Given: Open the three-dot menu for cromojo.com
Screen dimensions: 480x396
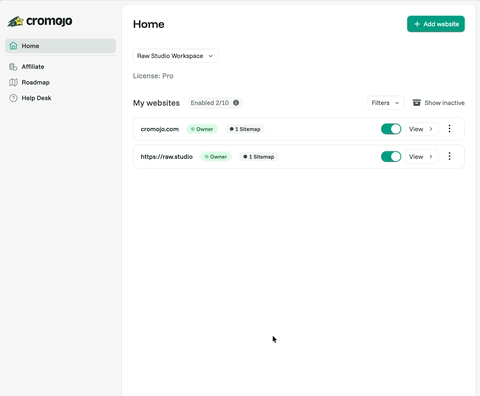Looking at the screenshot, I should click(449, 129).
